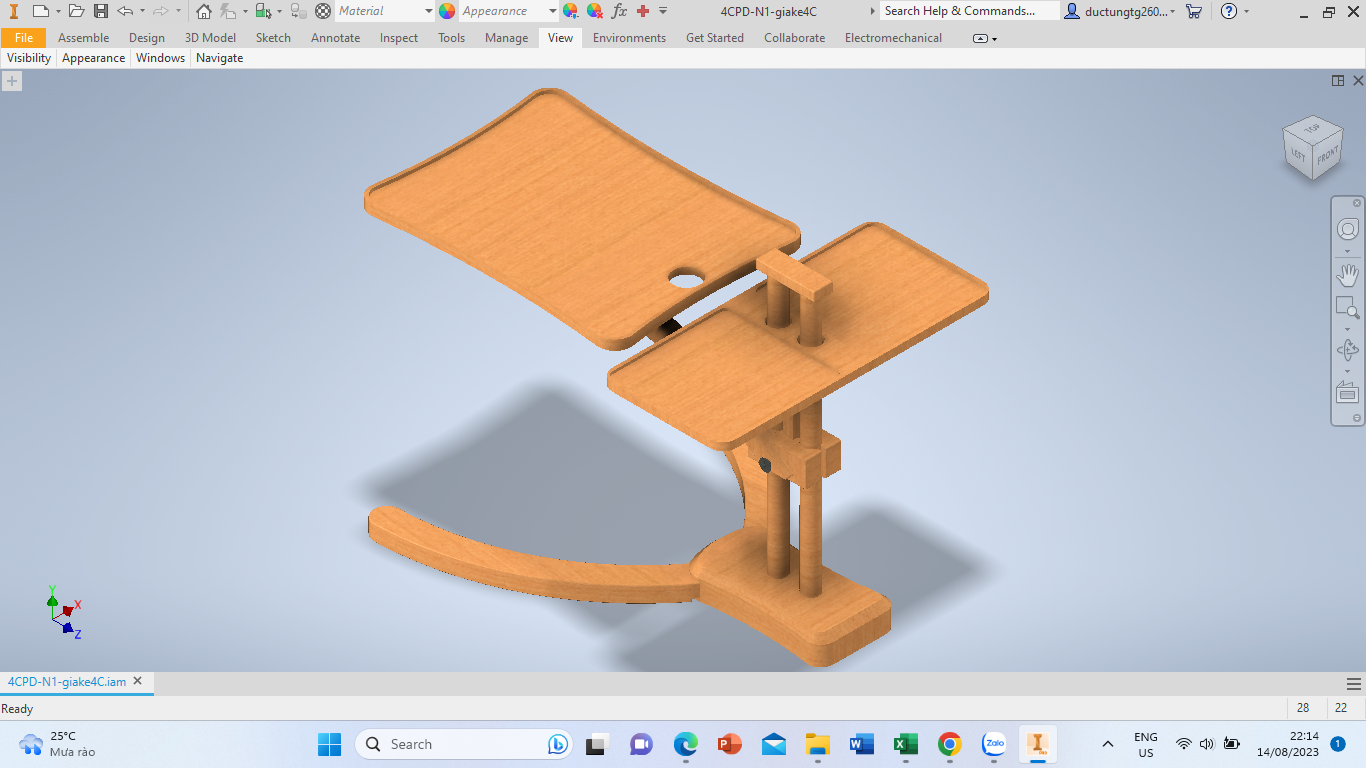Click the Local Update lightning icon
The width and height of the screenshot is (1366, 768).
coord(228,11)
